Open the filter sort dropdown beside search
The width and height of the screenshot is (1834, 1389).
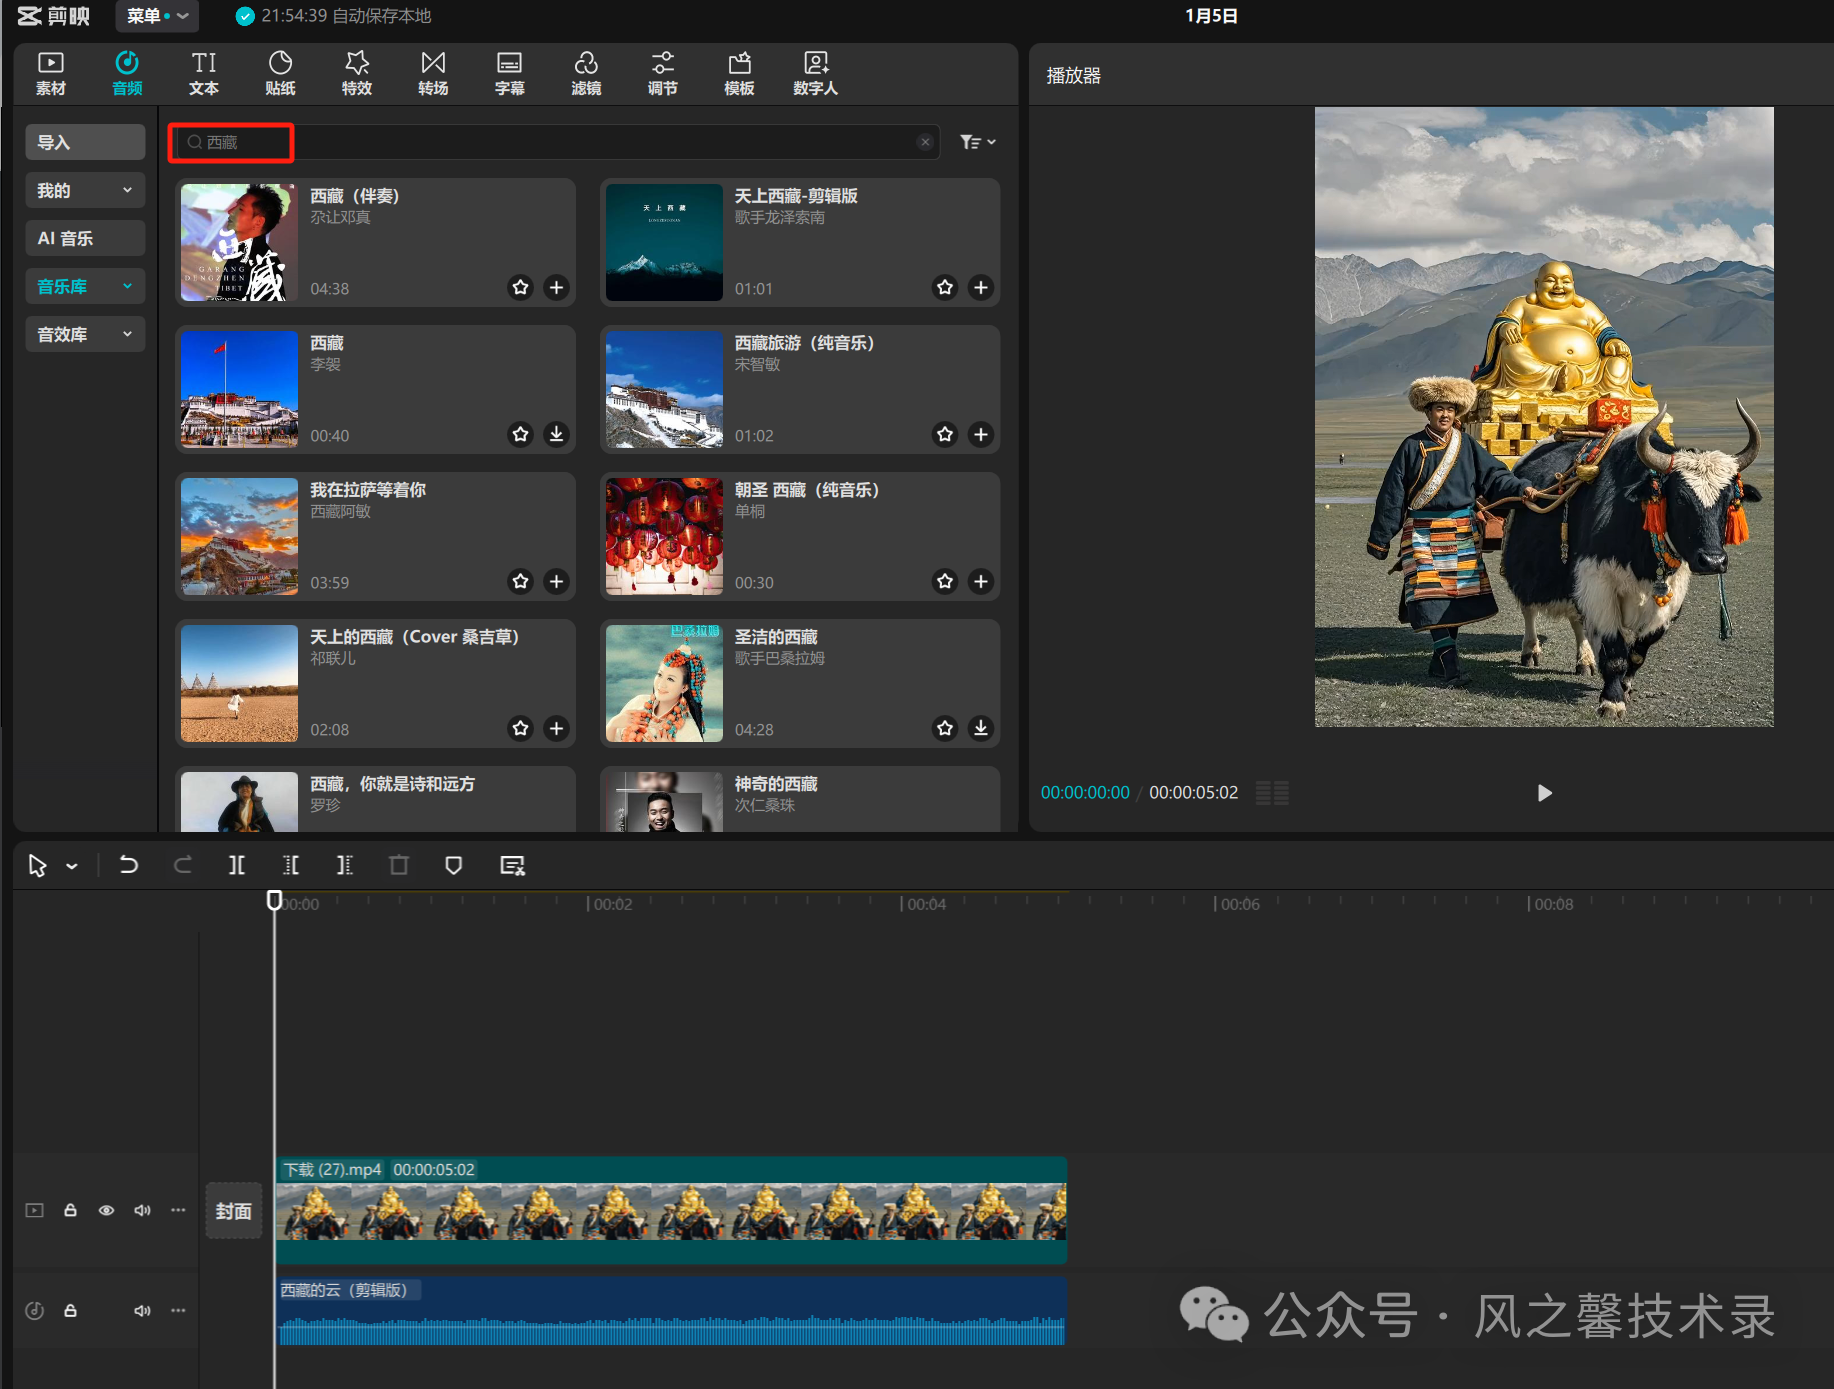977,142
